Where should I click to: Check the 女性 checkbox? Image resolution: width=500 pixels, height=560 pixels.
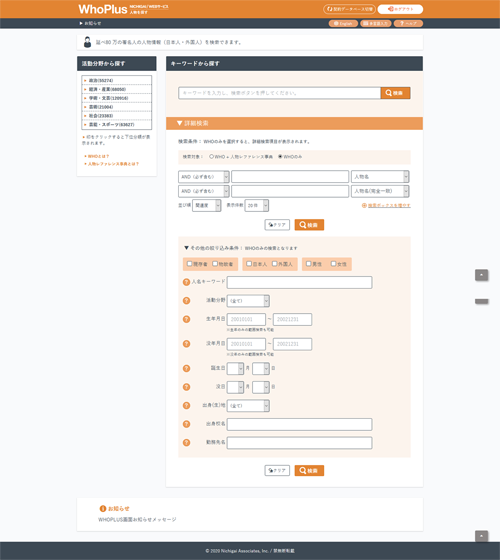(333, 264)
